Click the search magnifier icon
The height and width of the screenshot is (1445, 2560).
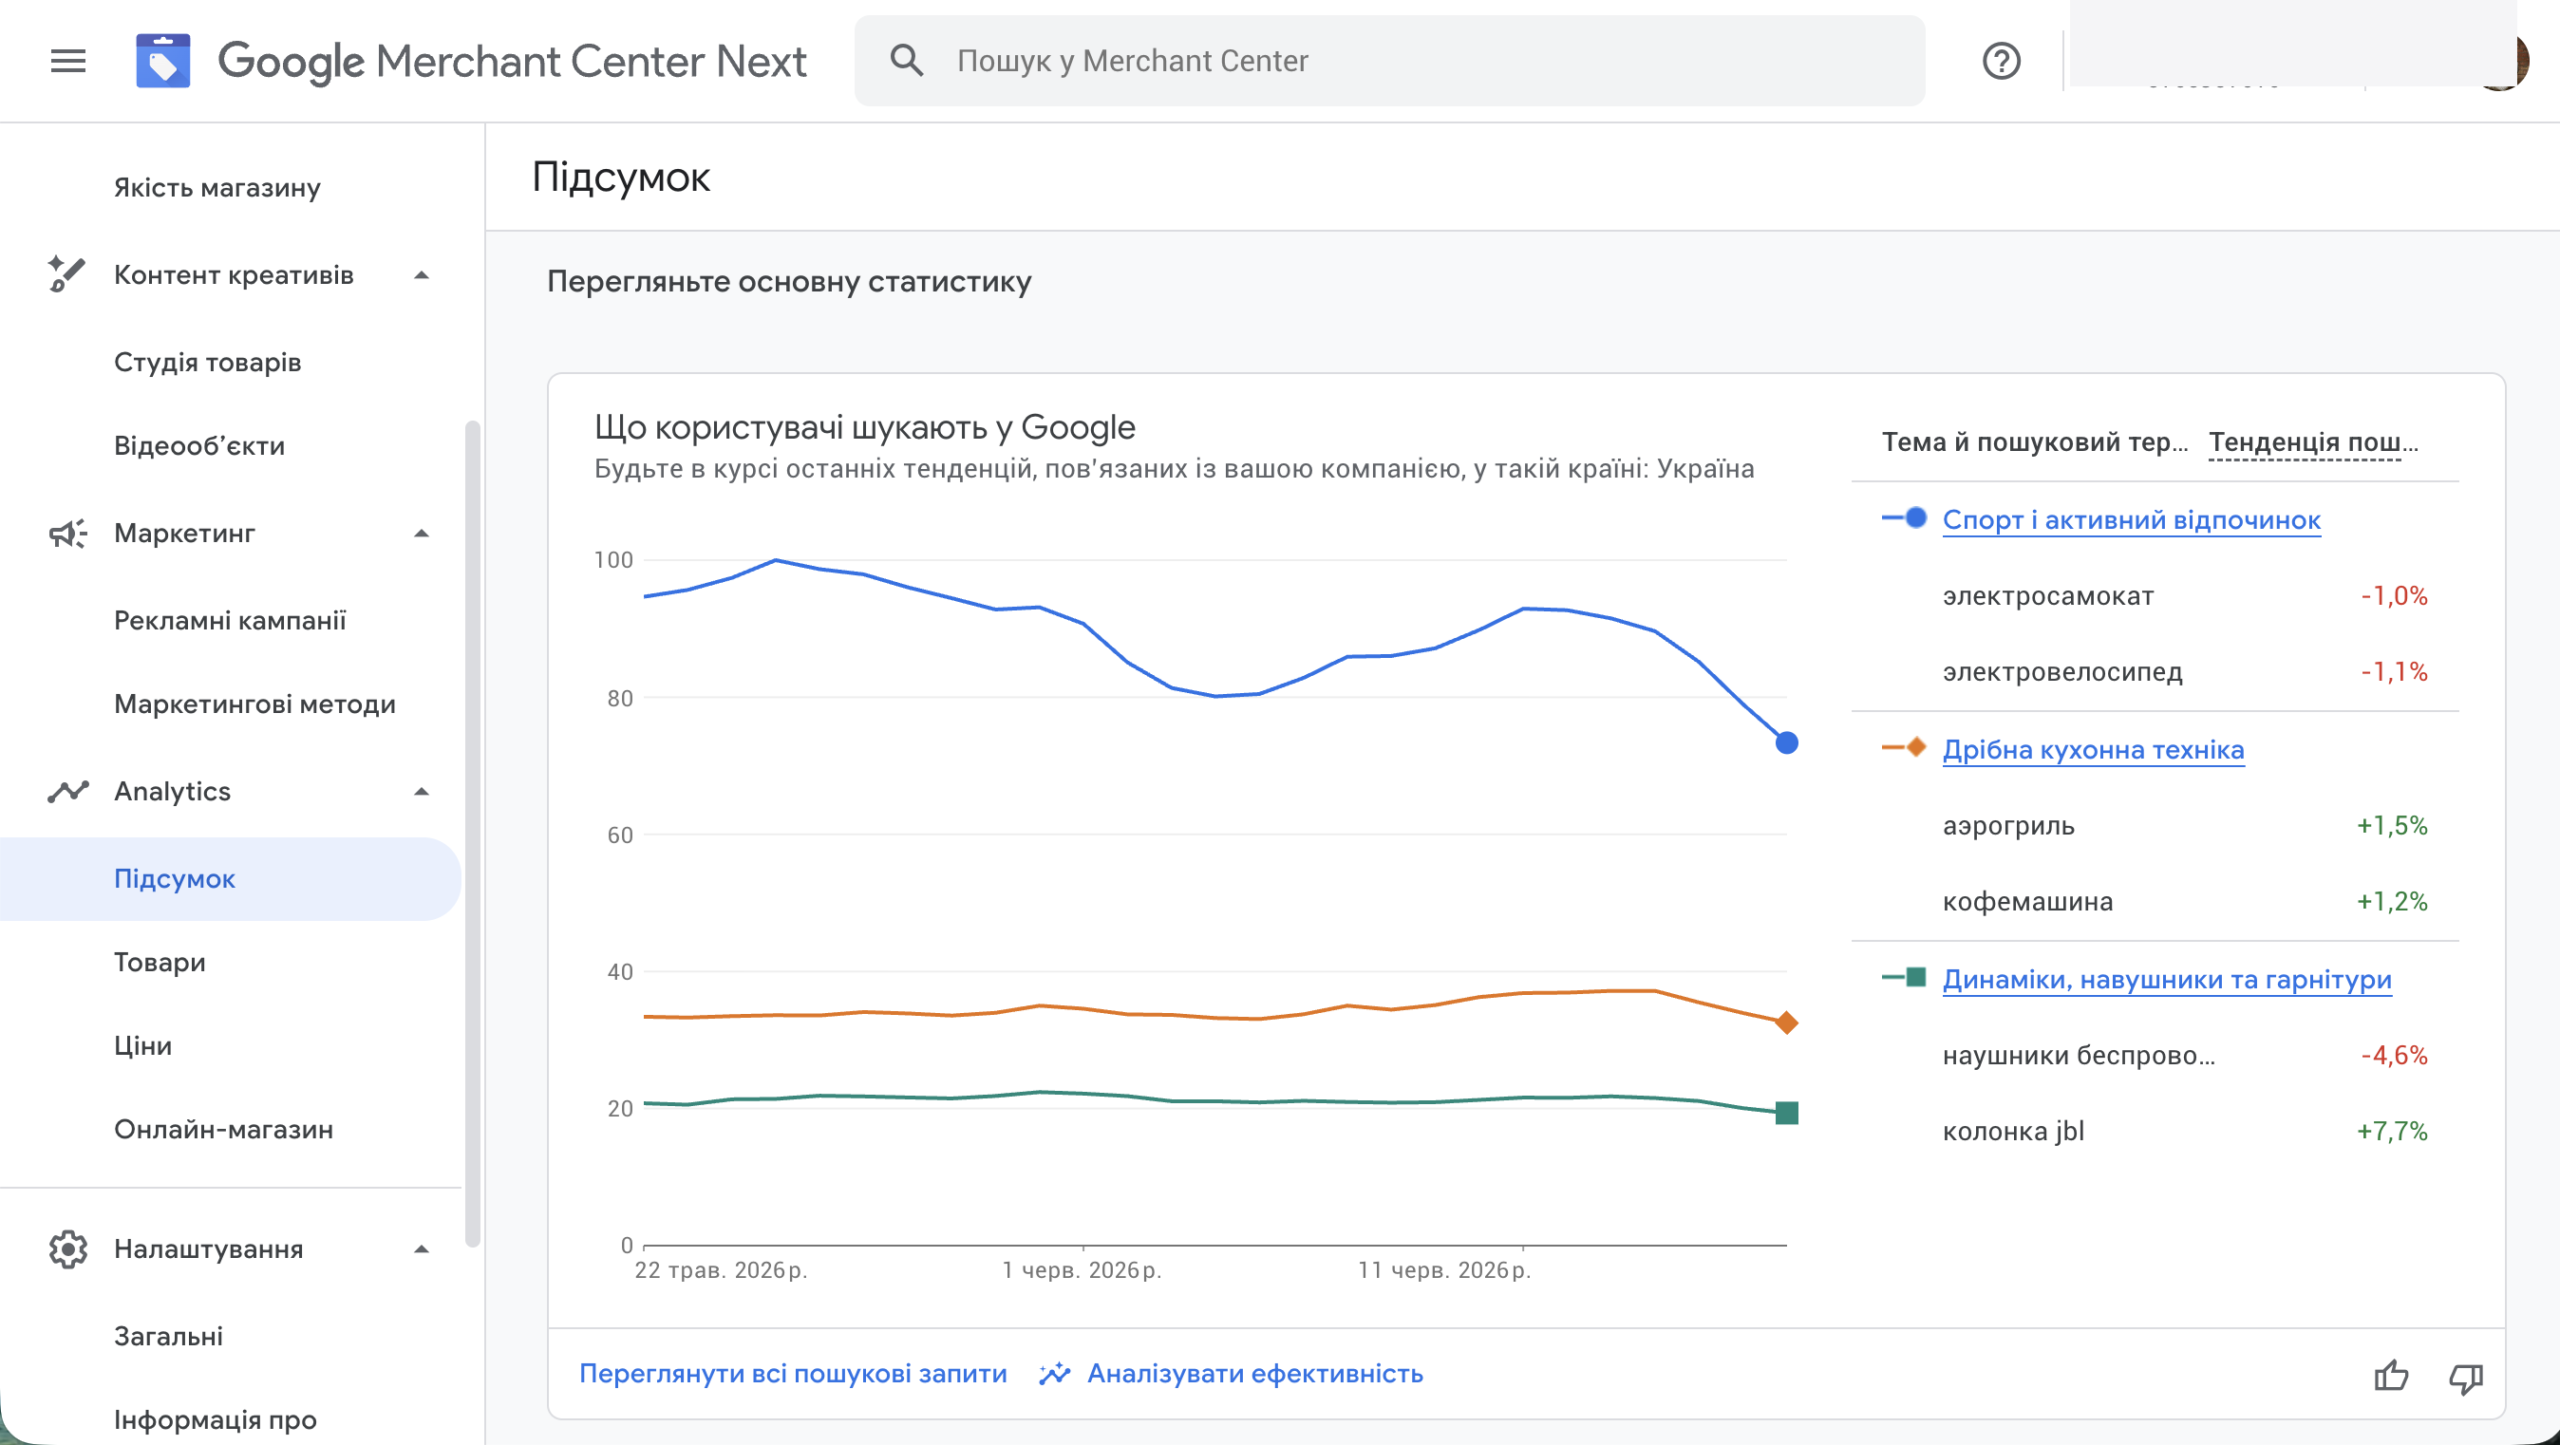coord(906,61)
